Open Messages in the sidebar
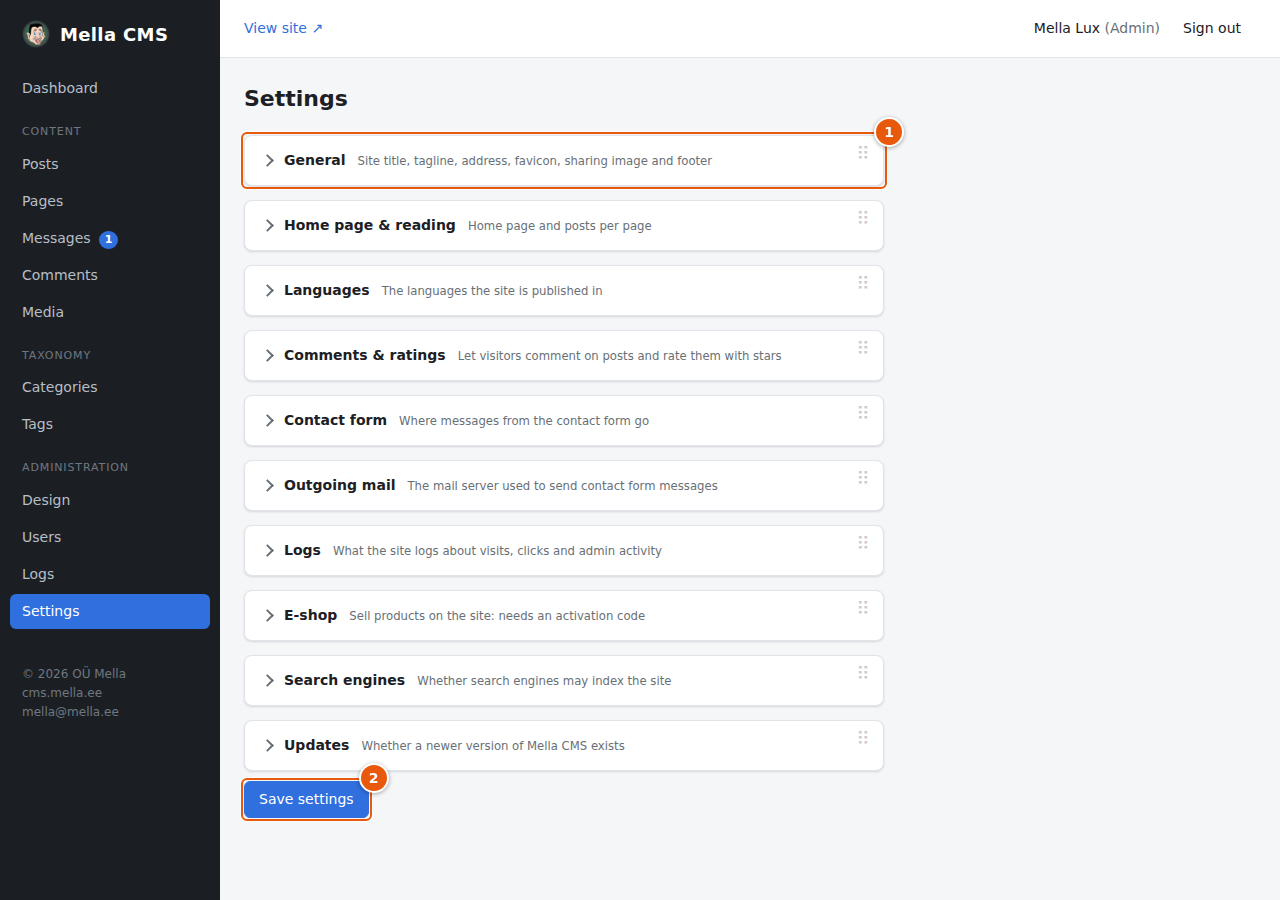The height and width of the screenshot is (900, 1280). [110, 238]
